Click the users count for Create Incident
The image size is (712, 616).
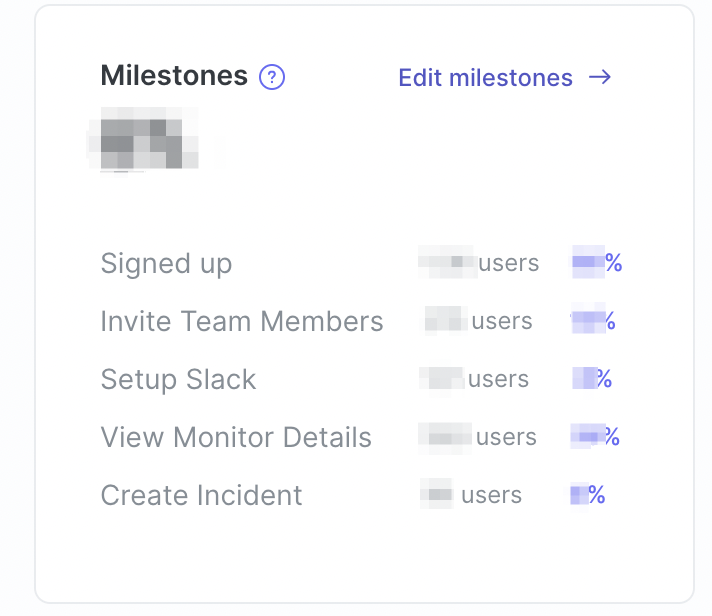[471, 494]
